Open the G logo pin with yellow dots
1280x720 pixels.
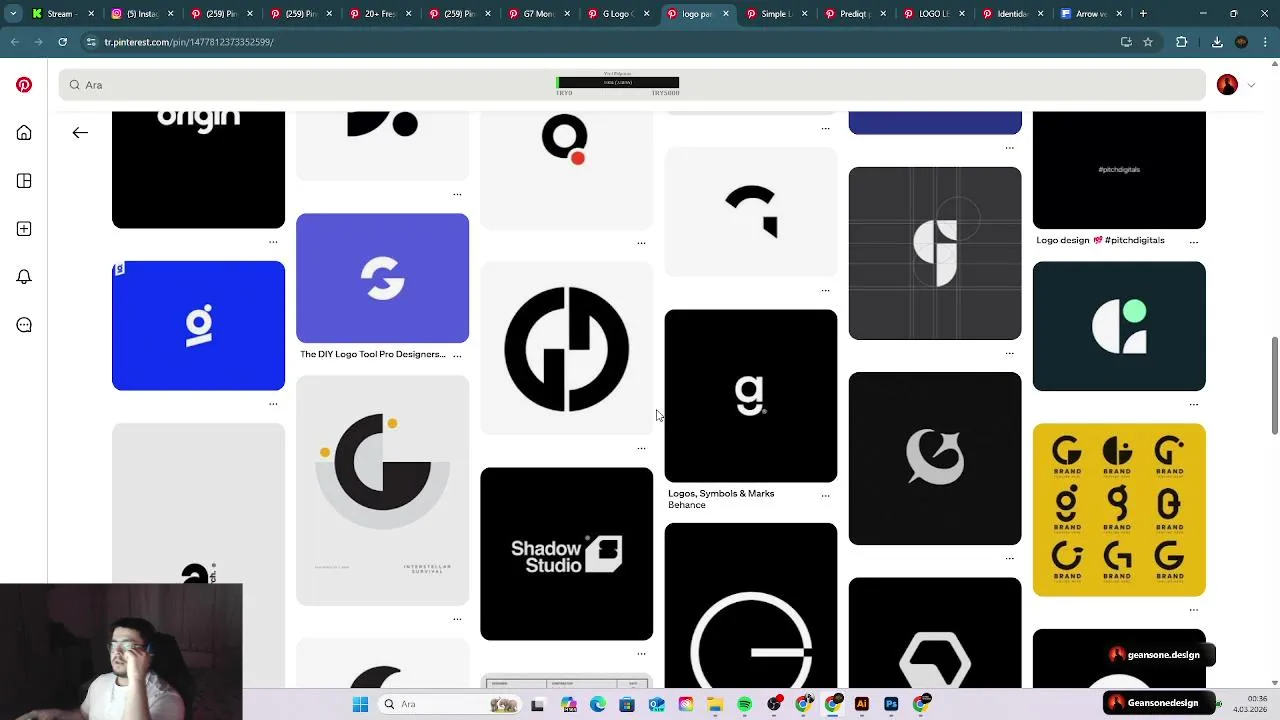click(382, 490)
